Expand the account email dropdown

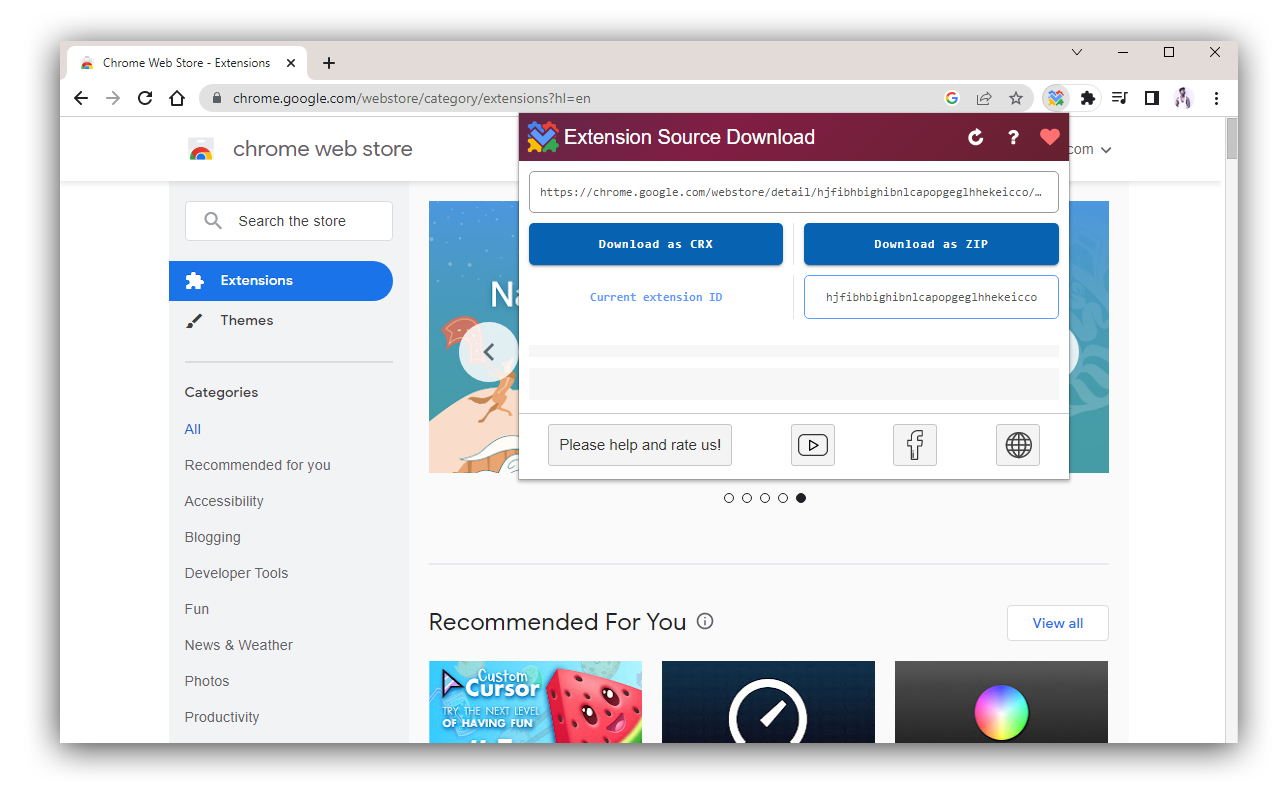click(1106, 150)
